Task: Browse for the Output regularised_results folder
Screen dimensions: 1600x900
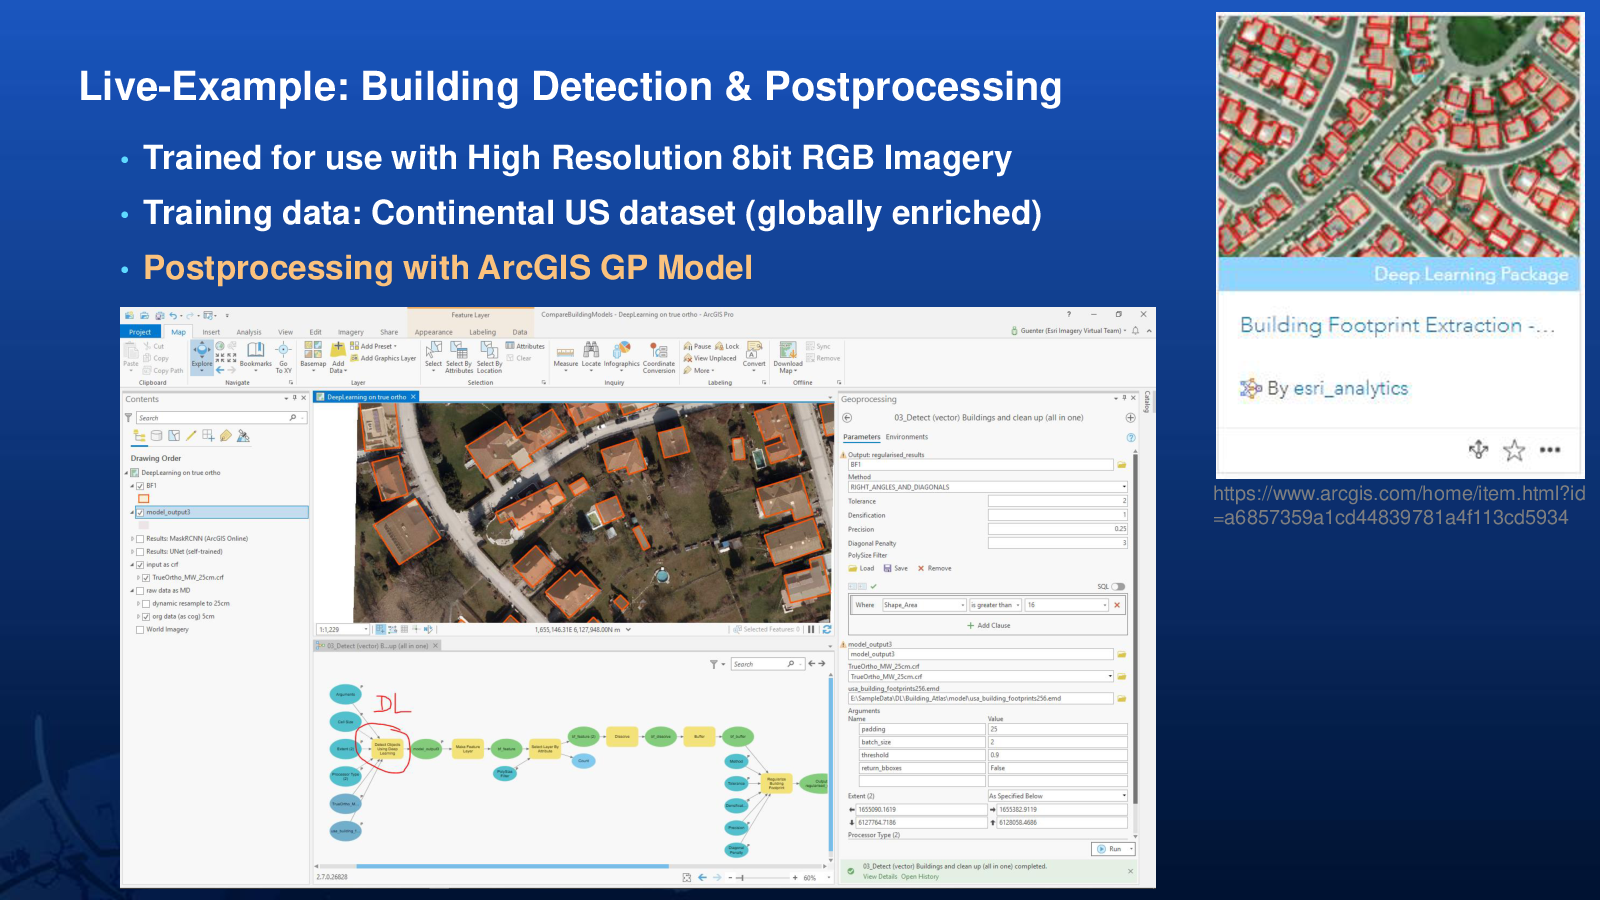Action: coord(1122,465)
